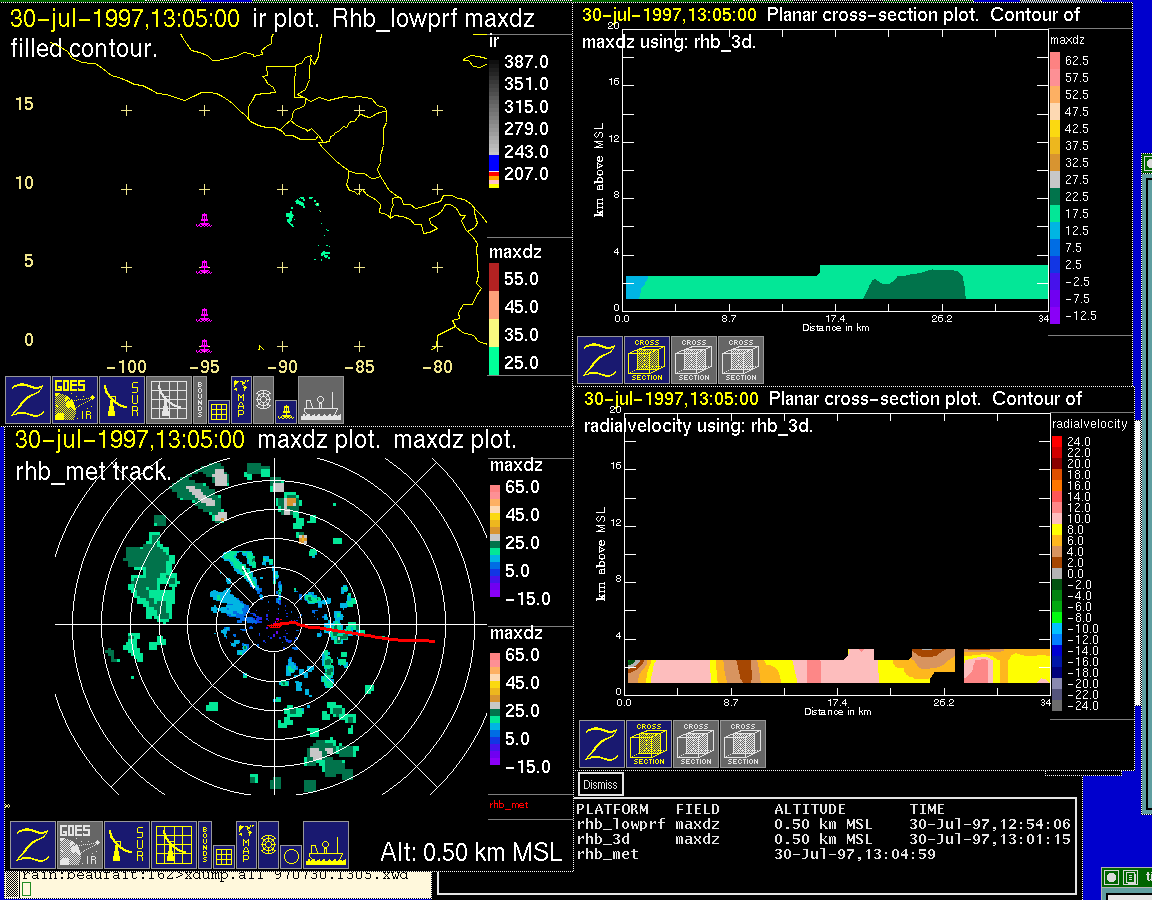Viewport: 1152px width, 900px height.
Task: Click the Z icon under the radial velocity plot
Action: tap(602, 744)
